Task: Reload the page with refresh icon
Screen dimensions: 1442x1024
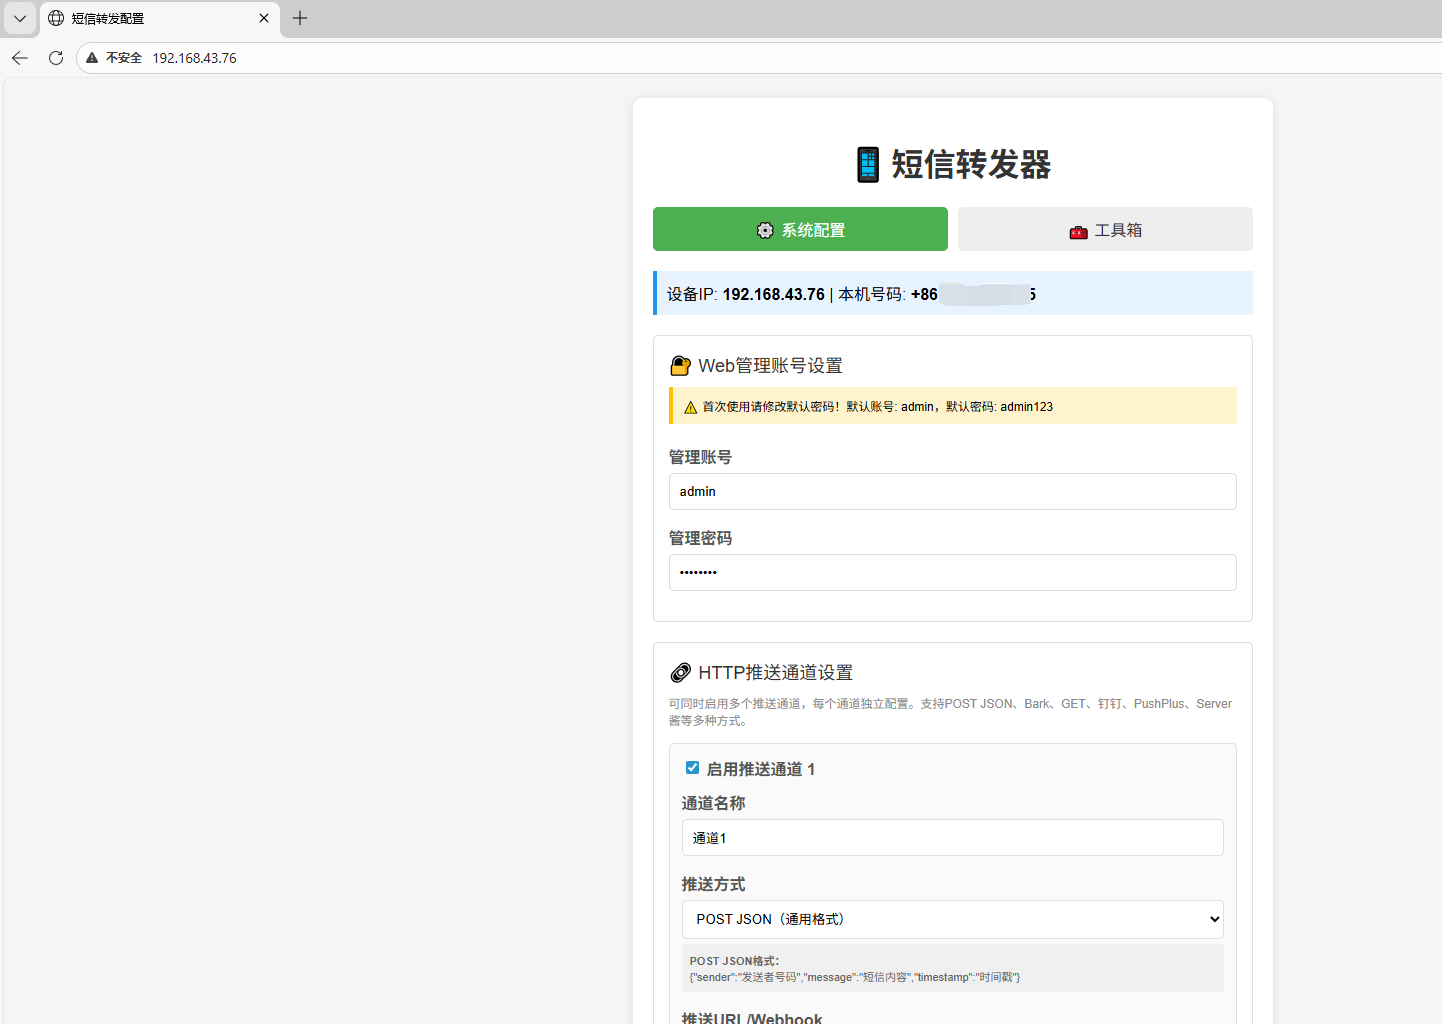Action: 56,58
